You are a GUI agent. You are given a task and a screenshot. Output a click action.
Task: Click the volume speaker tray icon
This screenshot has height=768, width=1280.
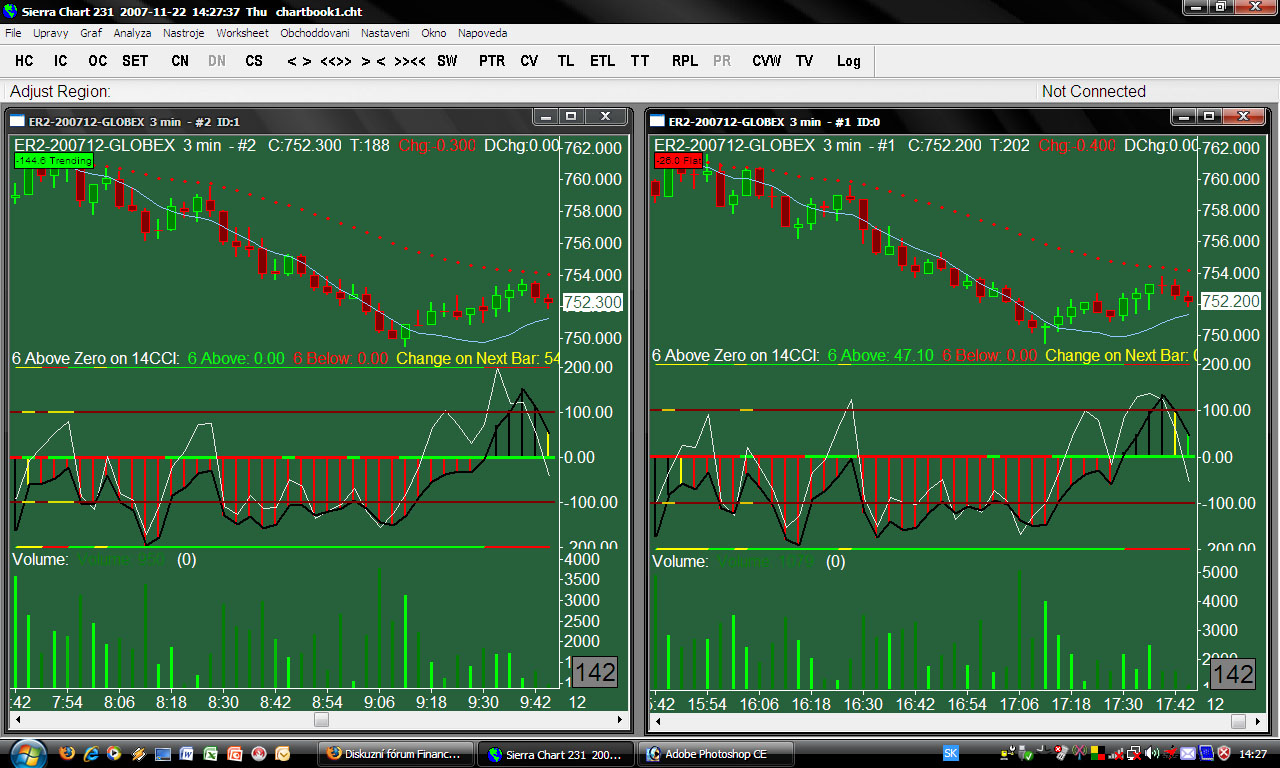(1151, 753)
